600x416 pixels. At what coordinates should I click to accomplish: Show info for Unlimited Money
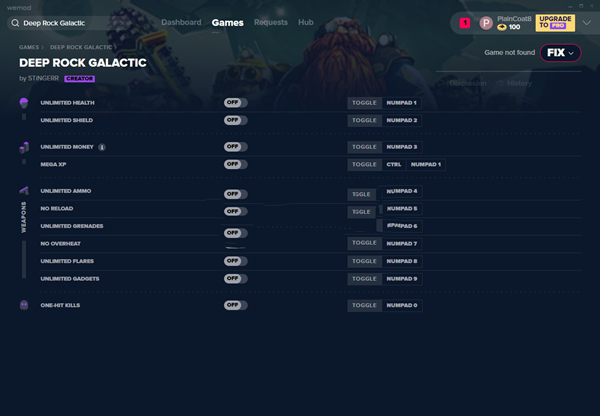click(102, 147)
